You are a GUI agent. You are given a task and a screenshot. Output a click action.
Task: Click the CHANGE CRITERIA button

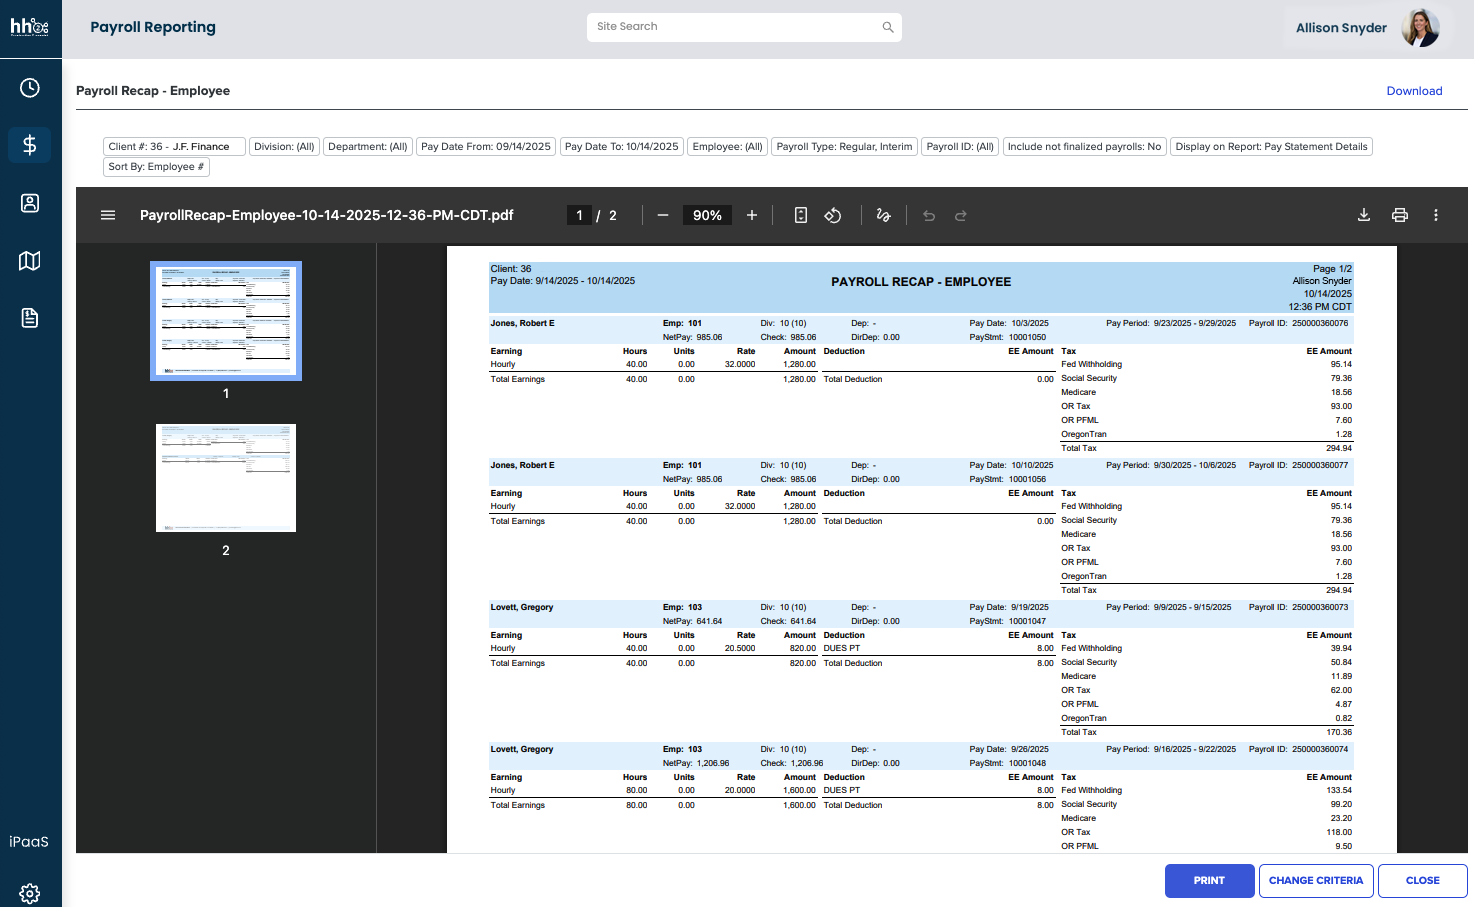tap(1316, 881)
